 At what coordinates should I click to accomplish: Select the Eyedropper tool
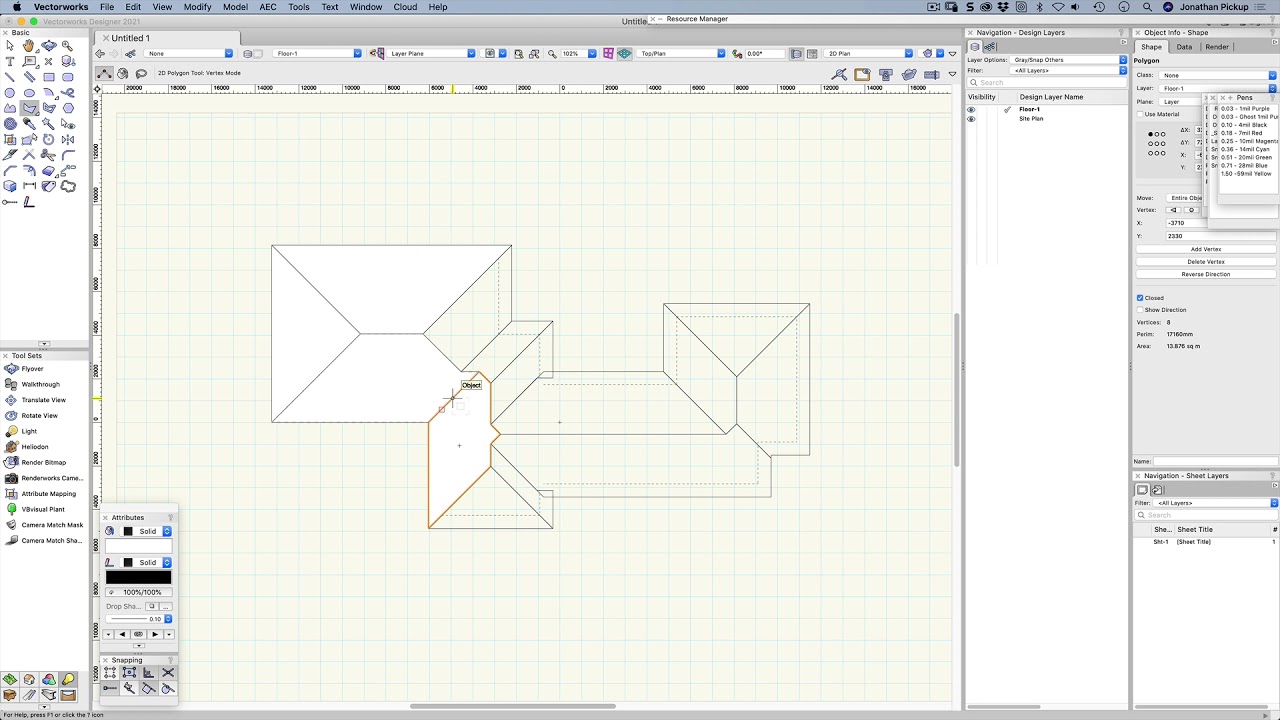click(x=29, y=124)
